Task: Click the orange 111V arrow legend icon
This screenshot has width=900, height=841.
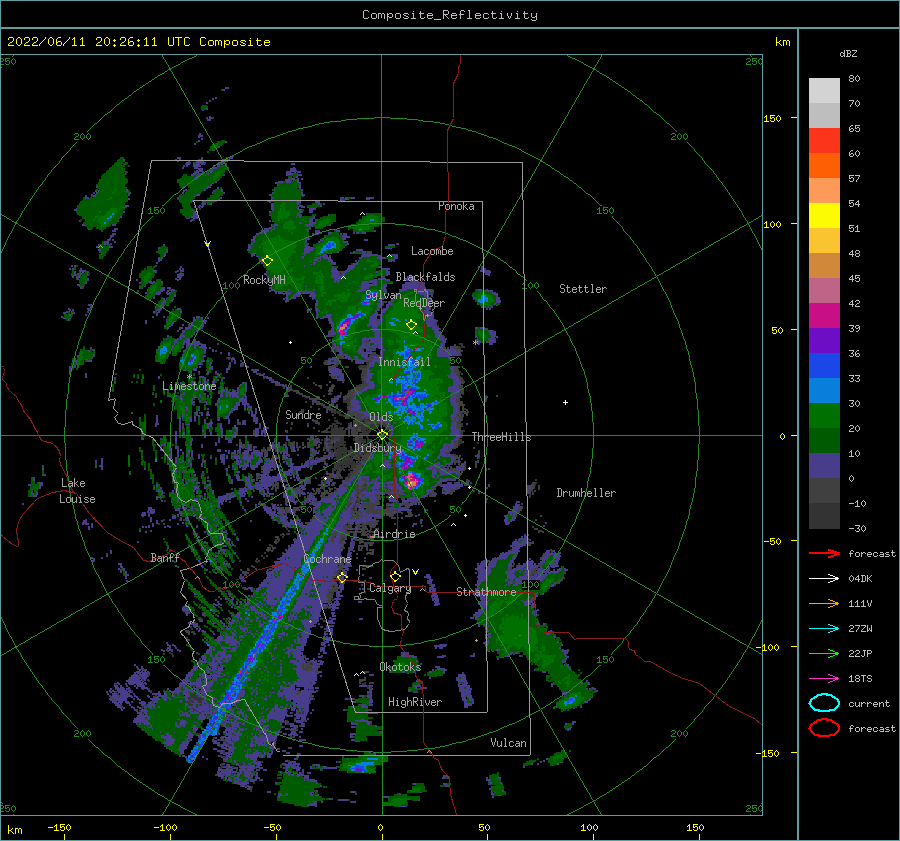Action: 824,603
